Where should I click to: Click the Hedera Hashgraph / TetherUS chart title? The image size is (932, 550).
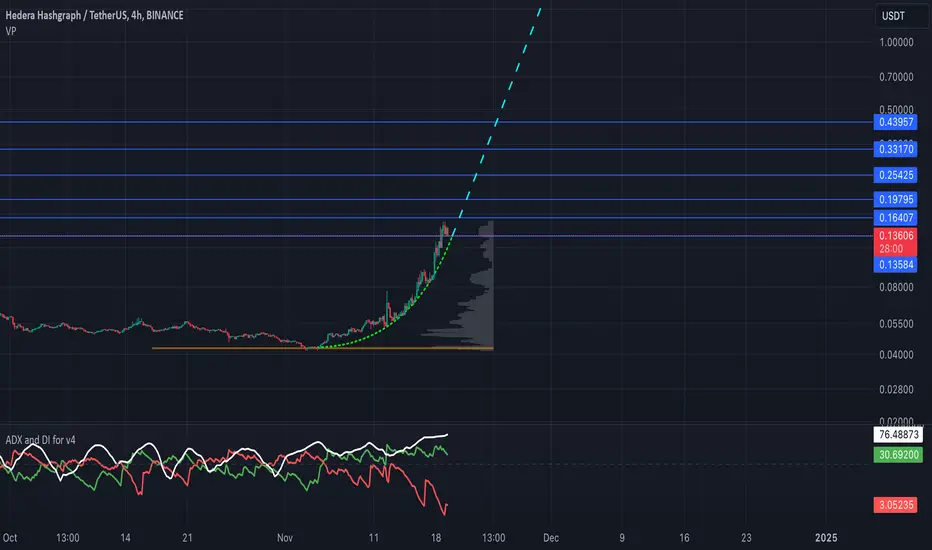pyautogui.click(x=95, y=15)
